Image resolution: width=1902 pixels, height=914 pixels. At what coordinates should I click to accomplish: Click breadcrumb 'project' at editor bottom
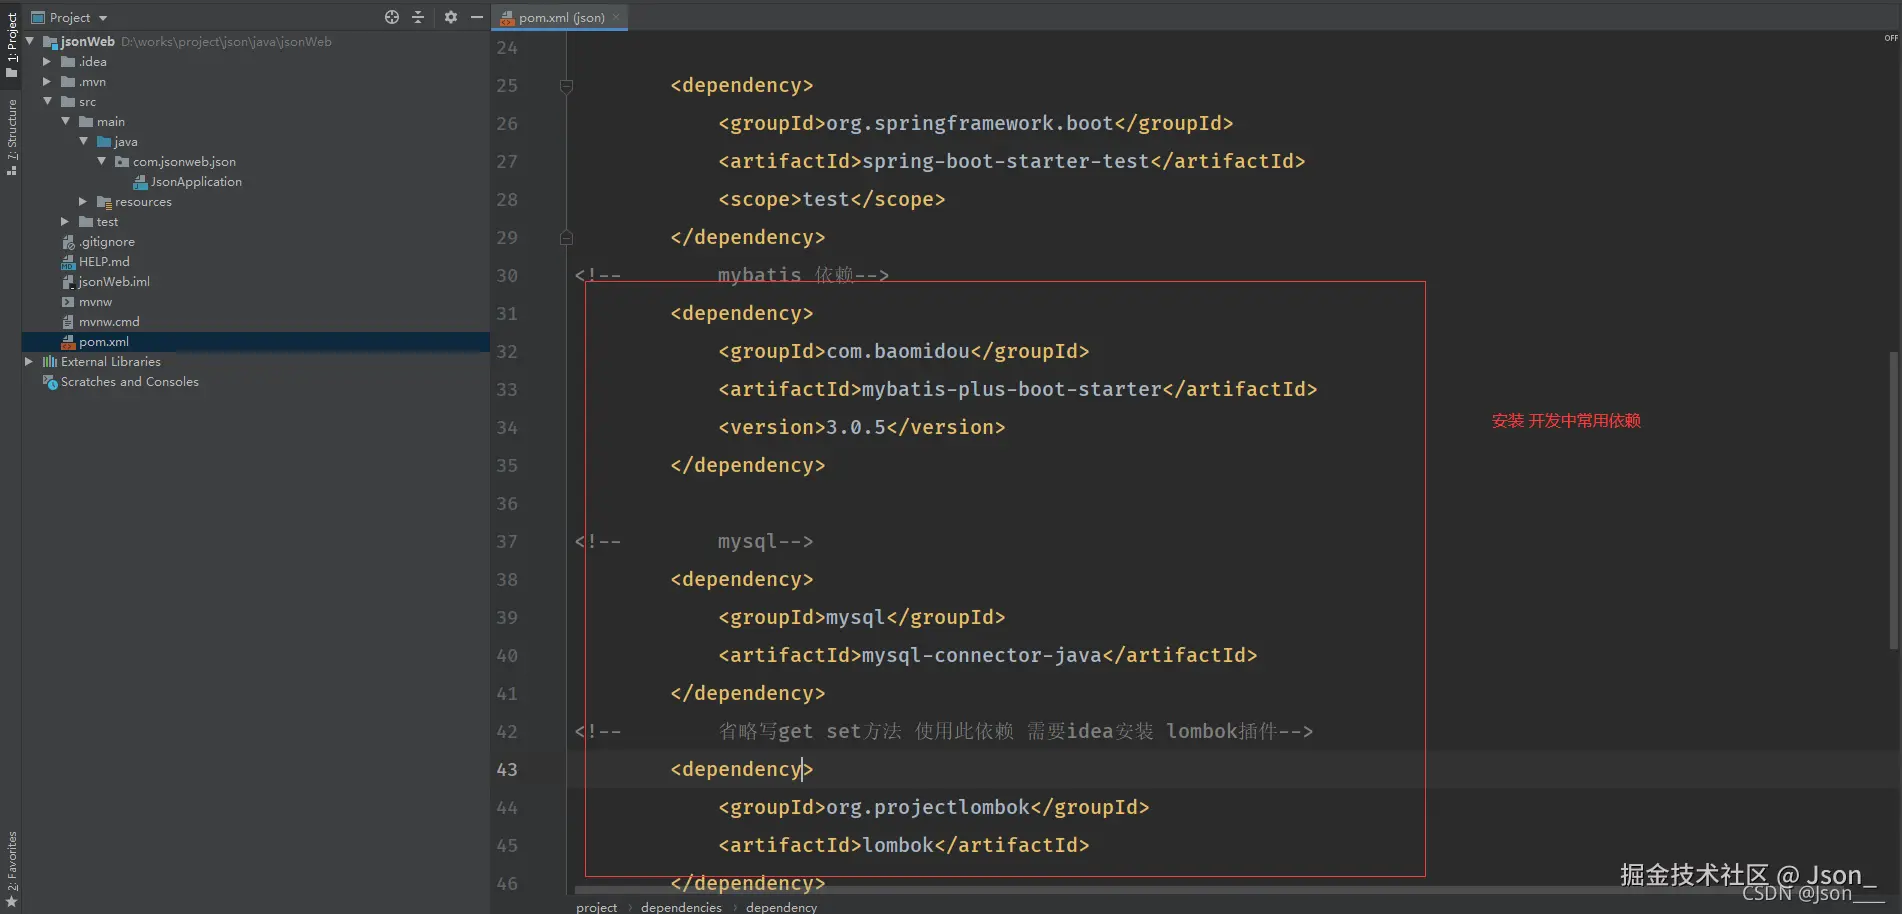[597, 907]
